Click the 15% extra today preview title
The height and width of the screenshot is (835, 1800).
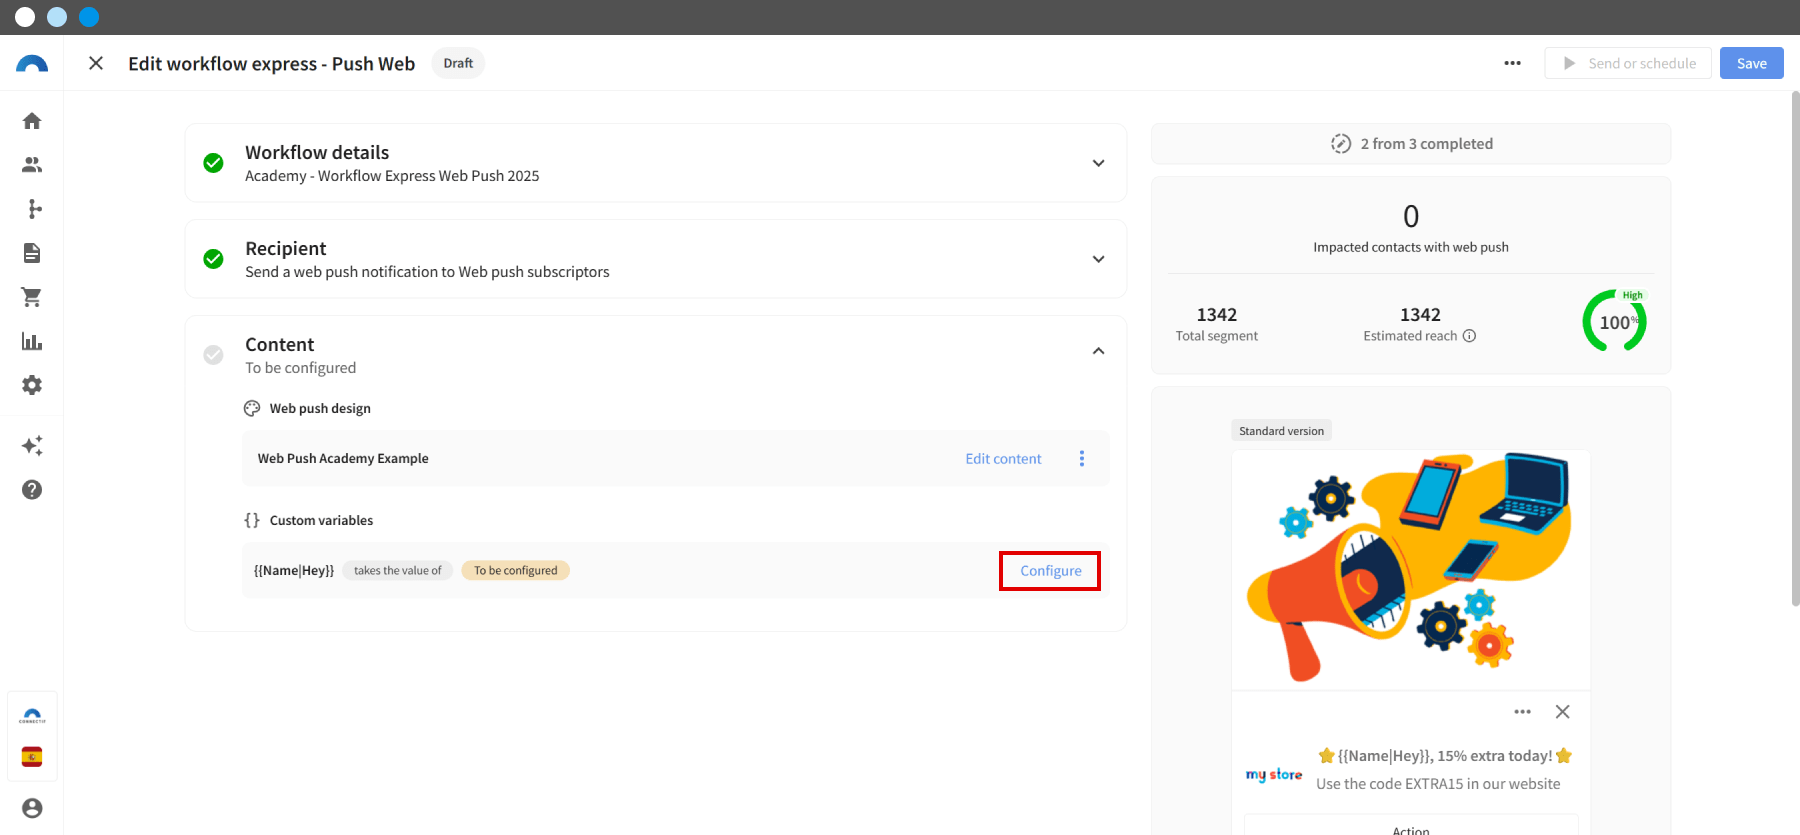pos(1445,756)
